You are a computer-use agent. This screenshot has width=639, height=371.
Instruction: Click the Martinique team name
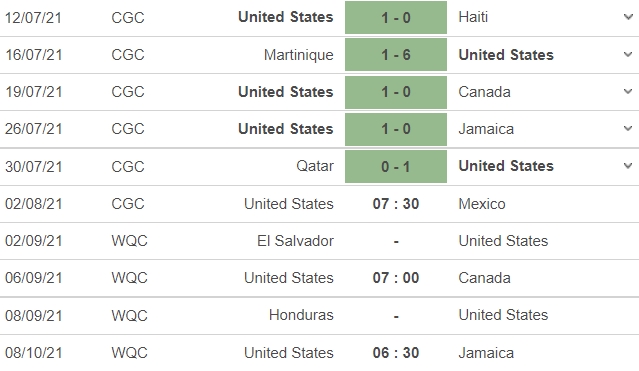coord(299,55)
